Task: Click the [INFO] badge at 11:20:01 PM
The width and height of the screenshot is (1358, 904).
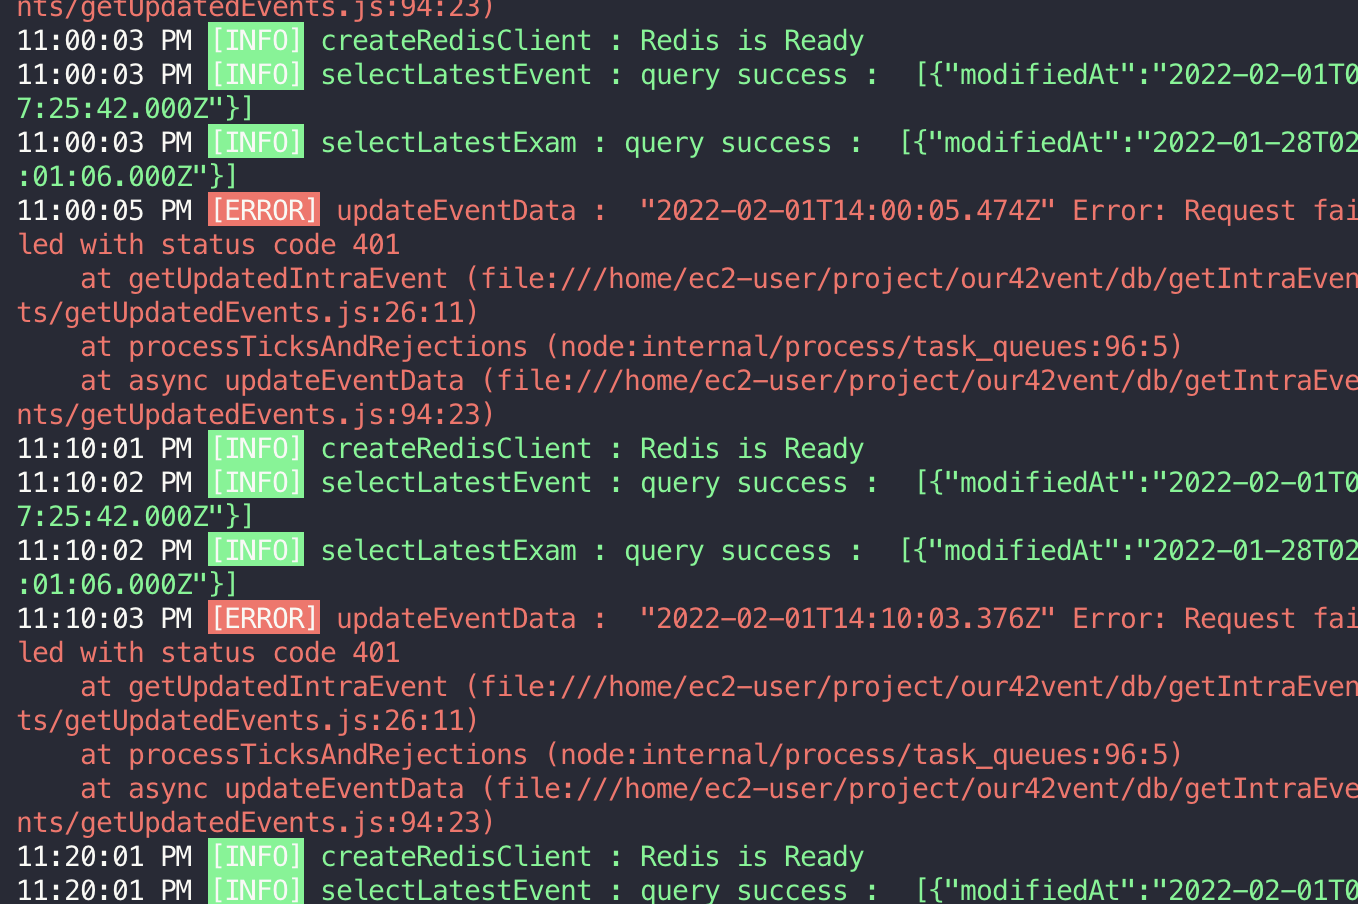Action: 255,856
